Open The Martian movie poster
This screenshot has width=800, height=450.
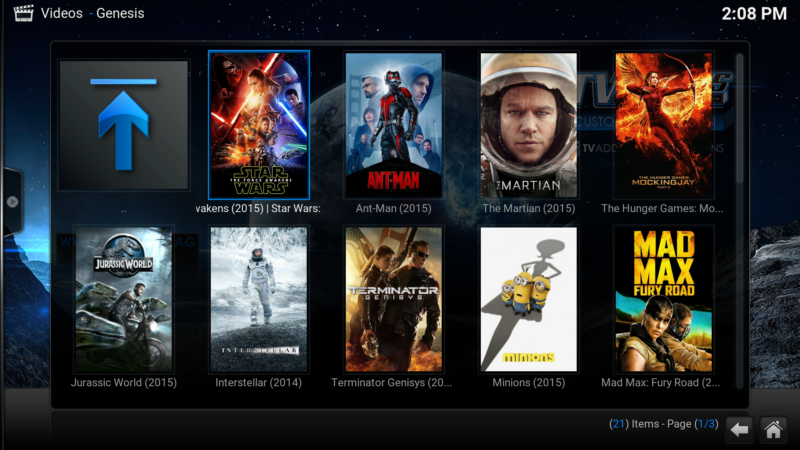pyautogui.click(x=529, y=125)
